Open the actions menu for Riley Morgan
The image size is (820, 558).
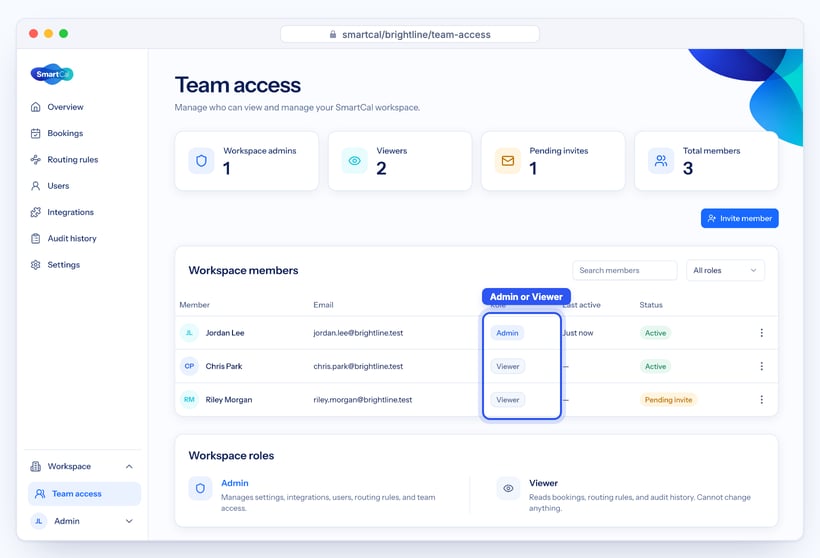pos(761,400)
